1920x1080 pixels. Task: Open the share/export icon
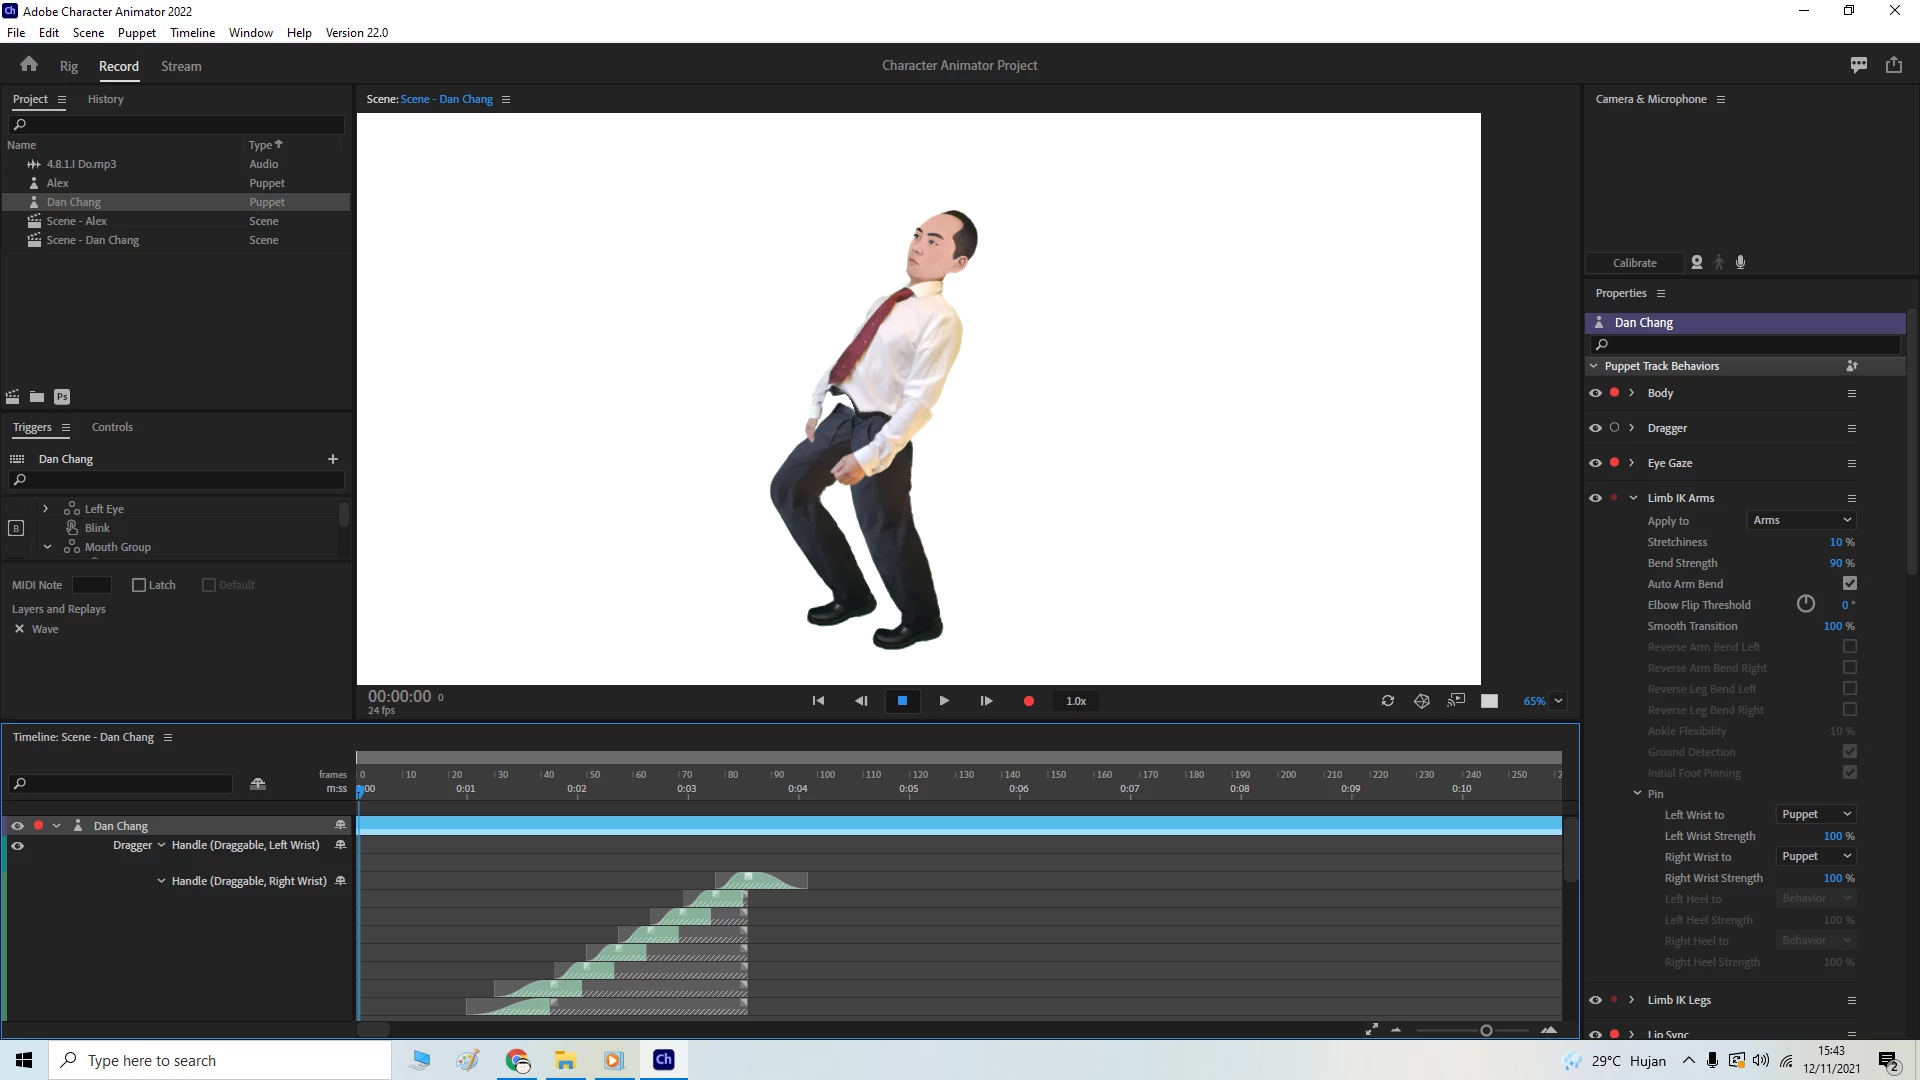click(1894, 65)
